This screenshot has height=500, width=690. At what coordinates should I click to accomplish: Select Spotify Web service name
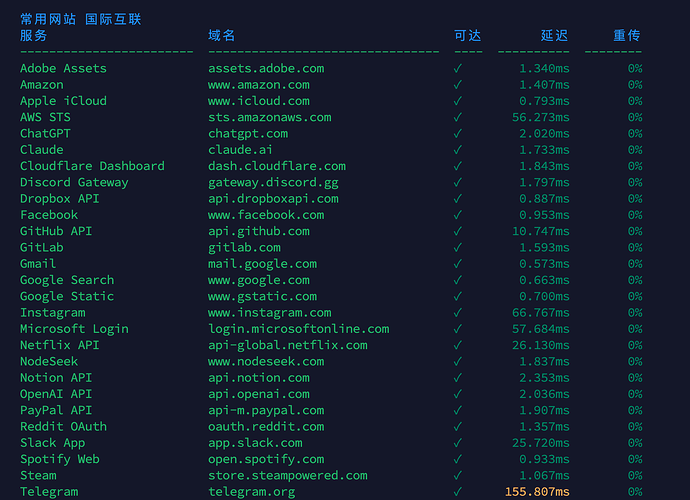[x=60, y=460]
